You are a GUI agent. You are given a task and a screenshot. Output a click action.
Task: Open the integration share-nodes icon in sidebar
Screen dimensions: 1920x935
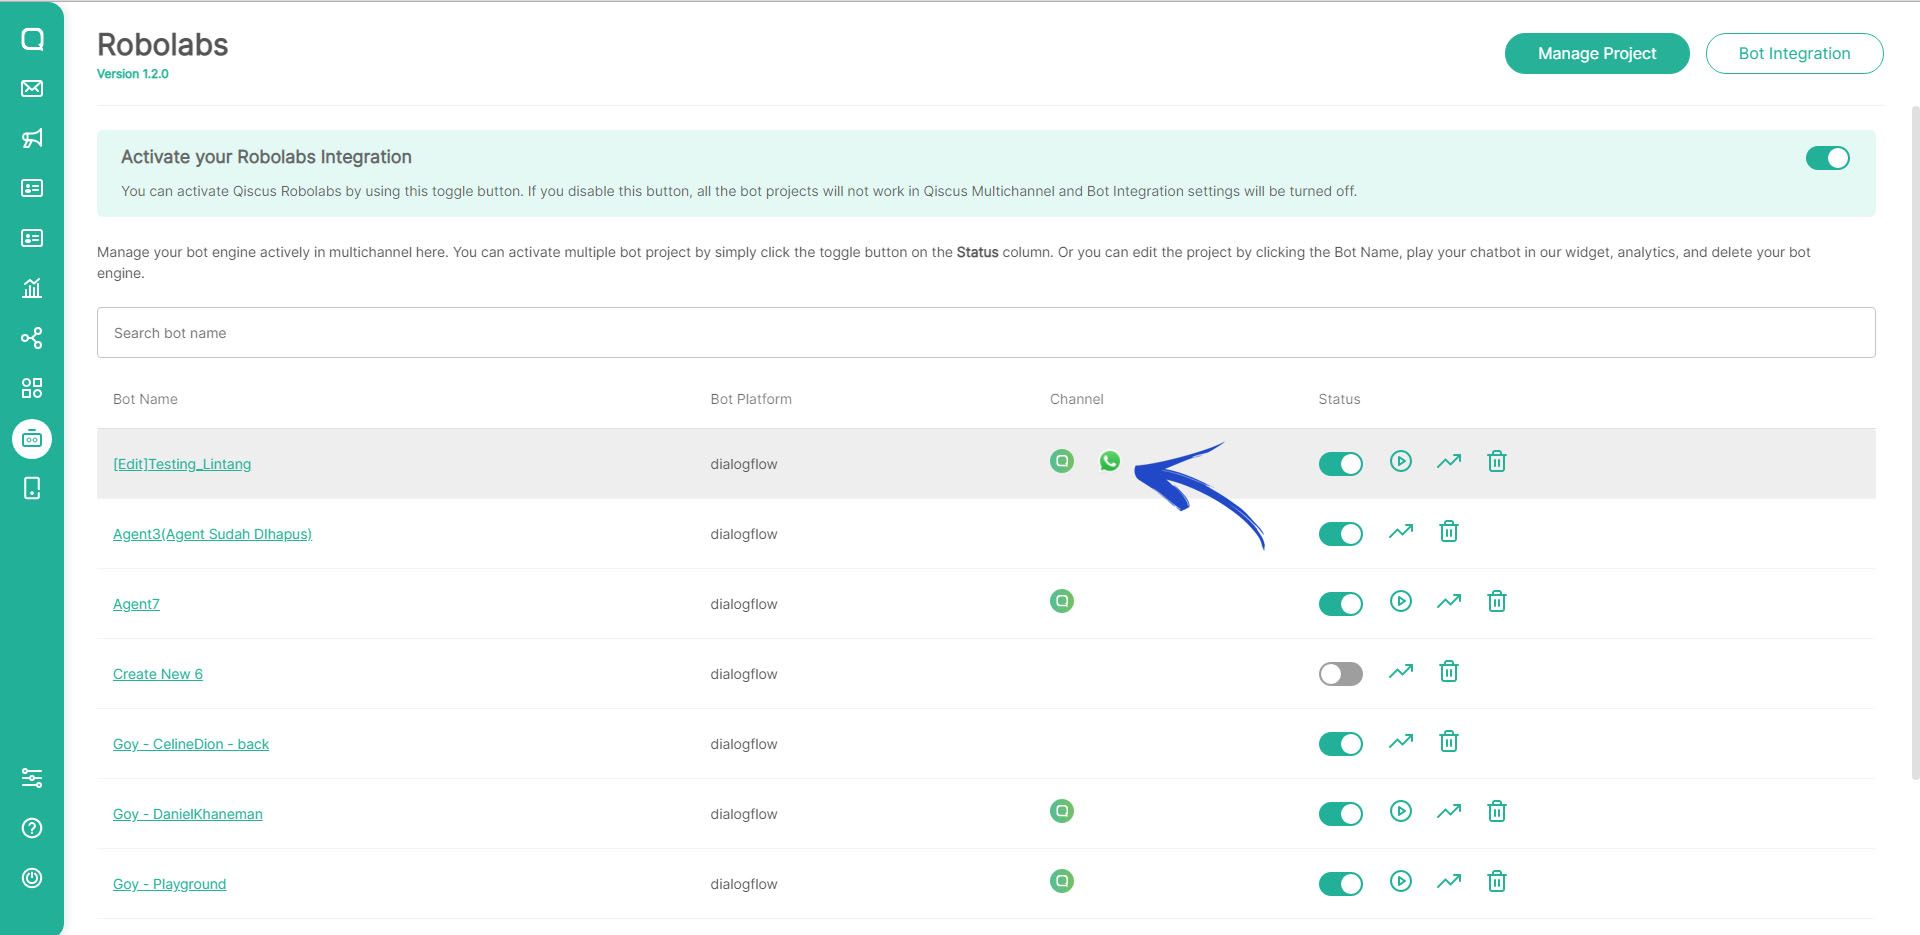(x=32, y=338)
